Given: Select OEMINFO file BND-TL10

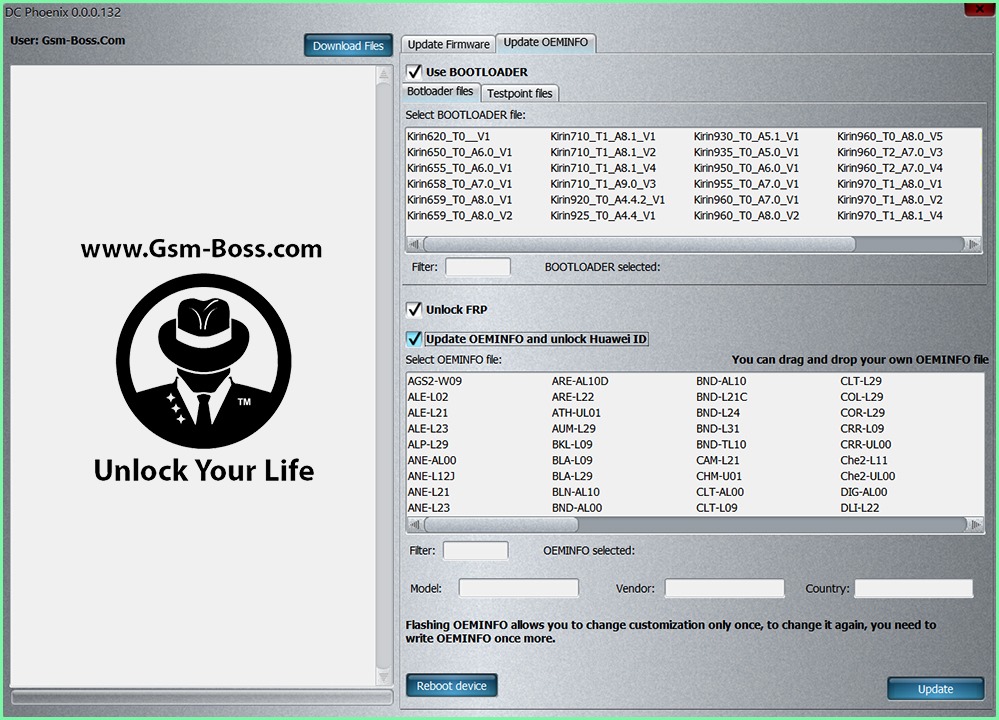Looking at the screenshot, I should [721, 445].
